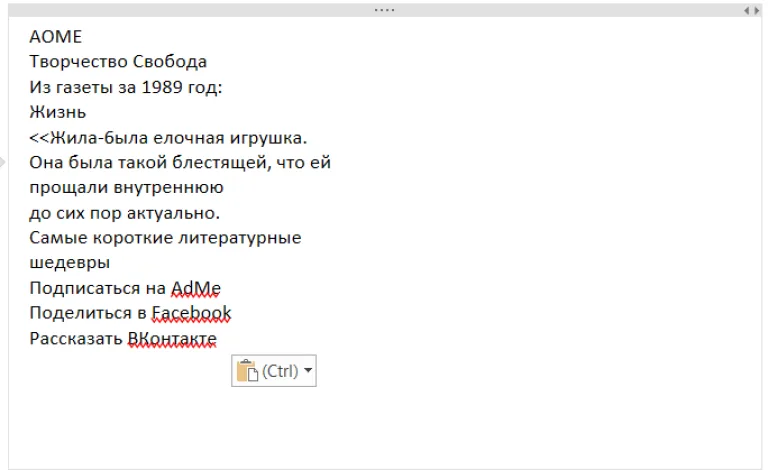768x470 pixels.
Task: Click the underlined word Facebook
Action: click(x=191, y=313)
